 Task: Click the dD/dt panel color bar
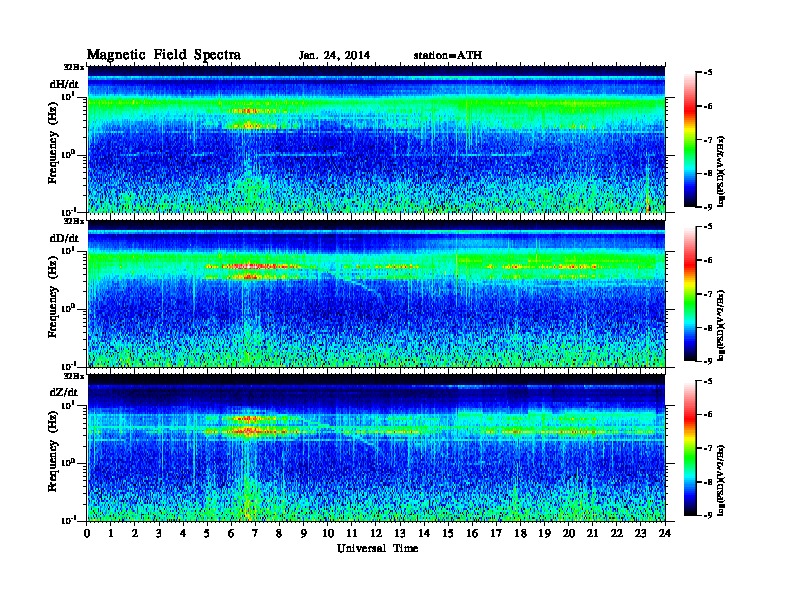(x=690, y=293)
